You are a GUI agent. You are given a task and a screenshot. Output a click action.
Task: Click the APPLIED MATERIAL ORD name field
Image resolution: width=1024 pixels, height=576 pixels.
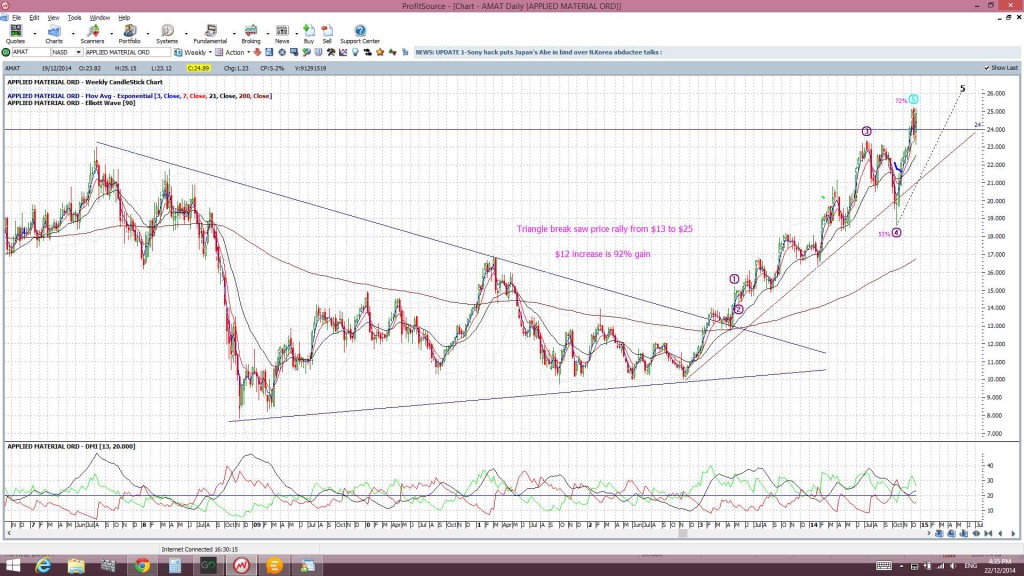click(x=127, y=52)
